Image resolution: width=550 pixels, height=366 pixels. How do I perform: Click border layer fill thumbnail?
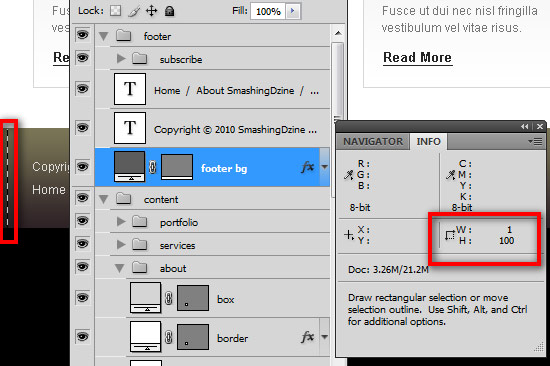[146, 337]
